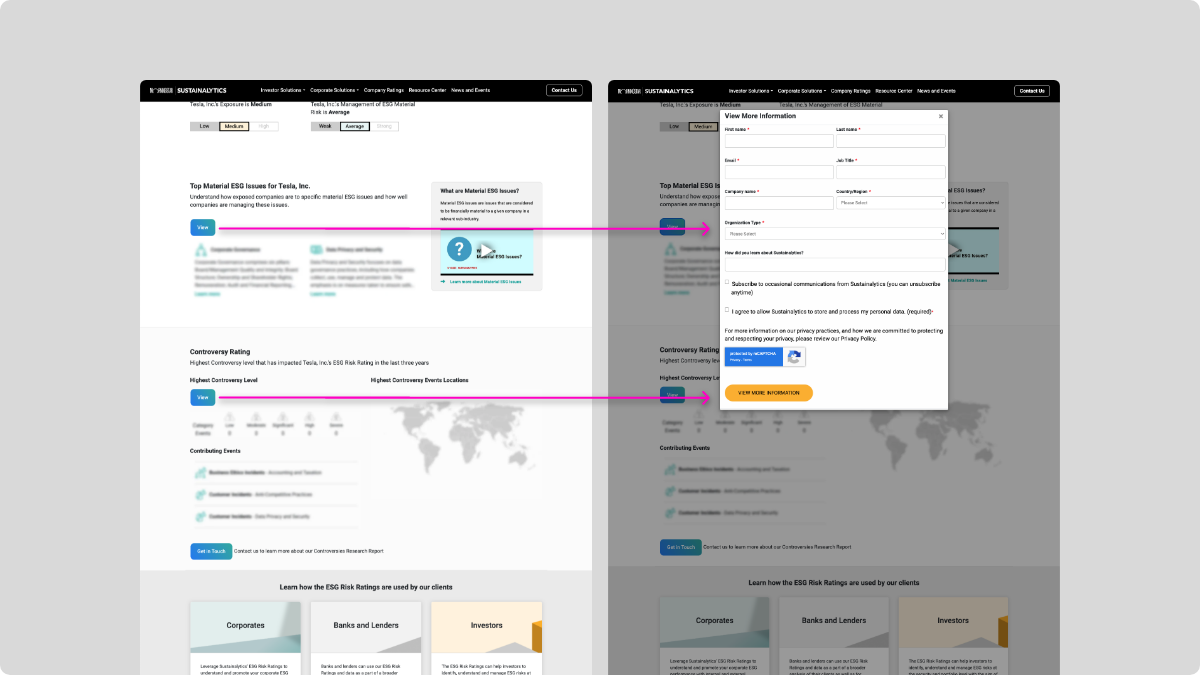Screen dimensions: 1200x675
Task: Expand Corporate Solutions menu on the dimmed page
Action: click(x=802, y=90)
